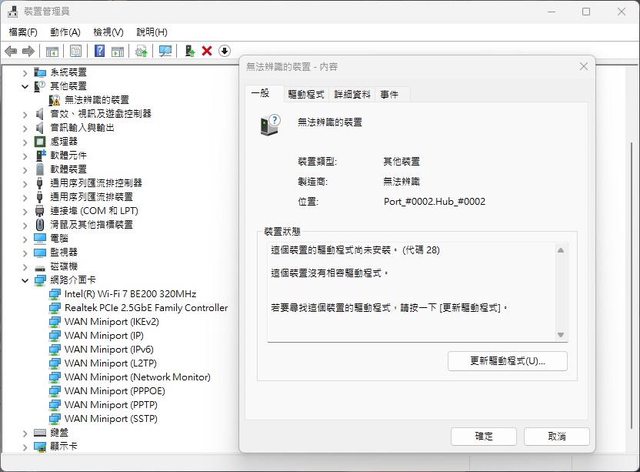
Task: Click the green Update driver toolbar icon
Action: [190, 51]
